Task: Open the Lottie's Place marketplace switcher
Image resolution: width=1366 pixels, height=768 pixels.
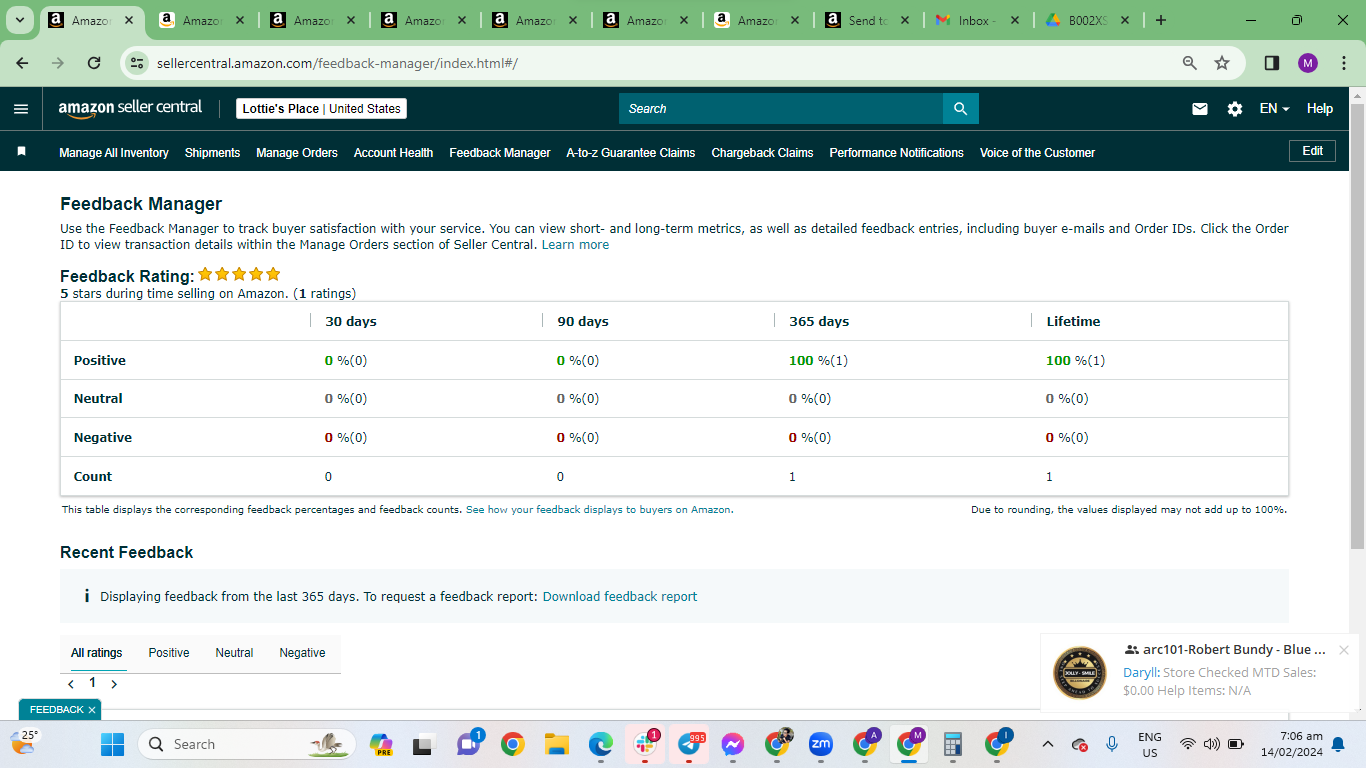Action: tap(322, 109)
